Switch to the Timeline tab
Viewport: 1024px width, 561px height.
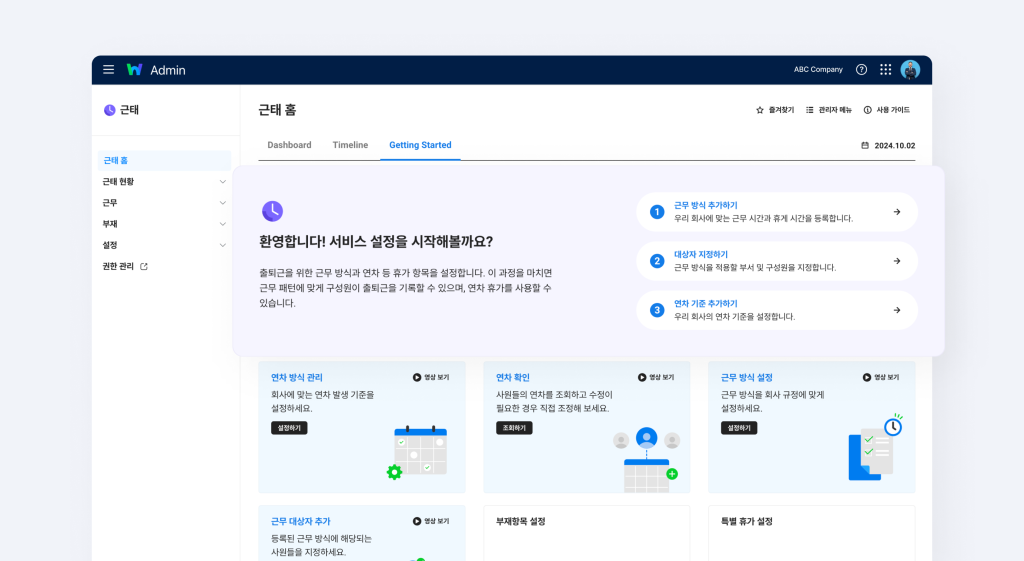350,145
